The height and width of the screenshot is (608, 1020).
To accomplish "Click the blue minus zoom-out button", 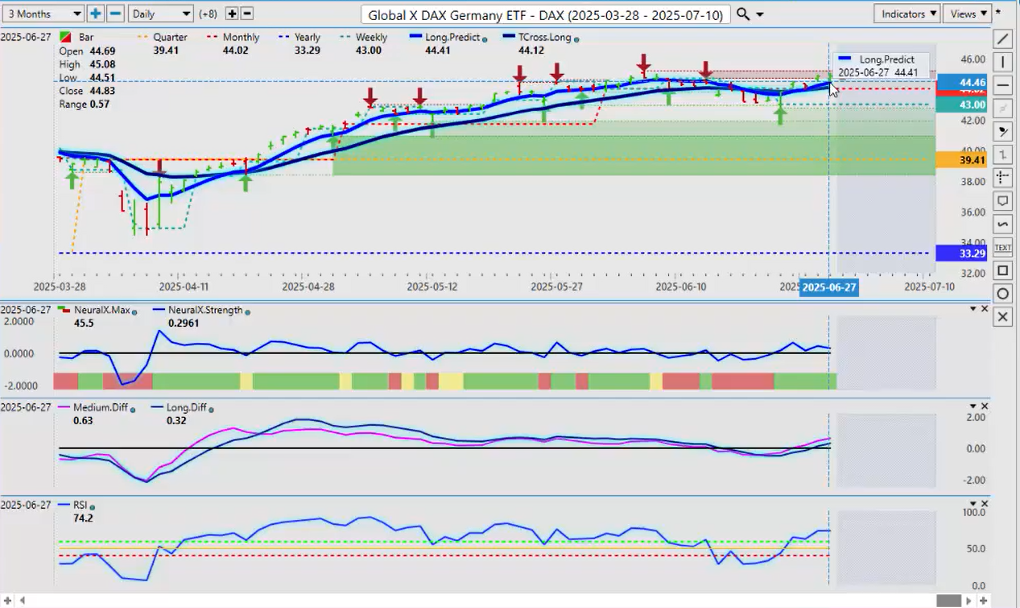I will click(115, 14).
